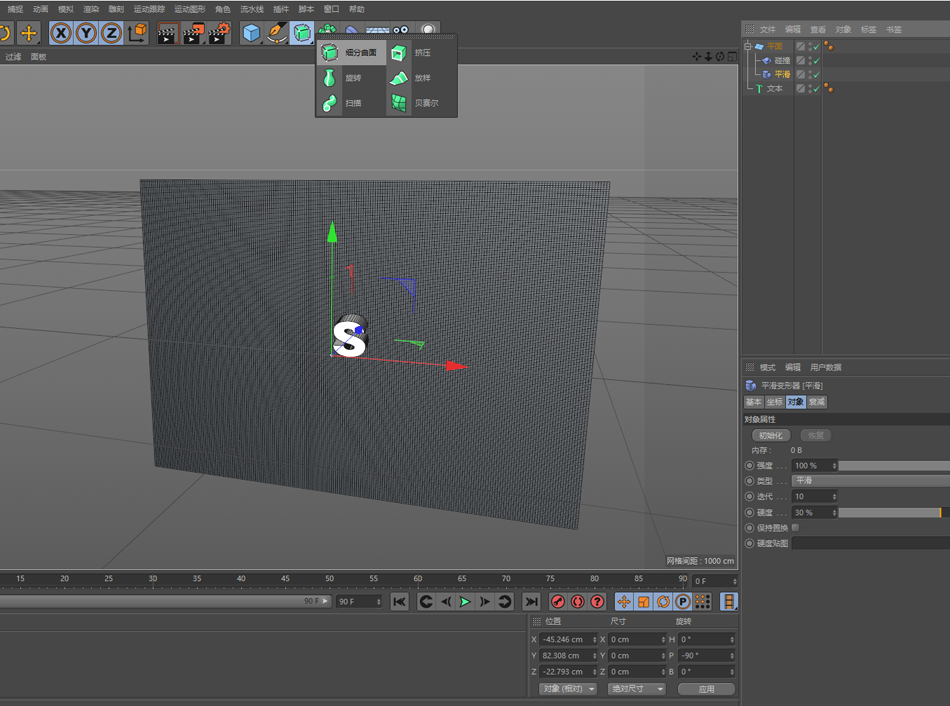Open the 帮助 menu
This screenshot has width=950, height=706.
click(356, 9)
